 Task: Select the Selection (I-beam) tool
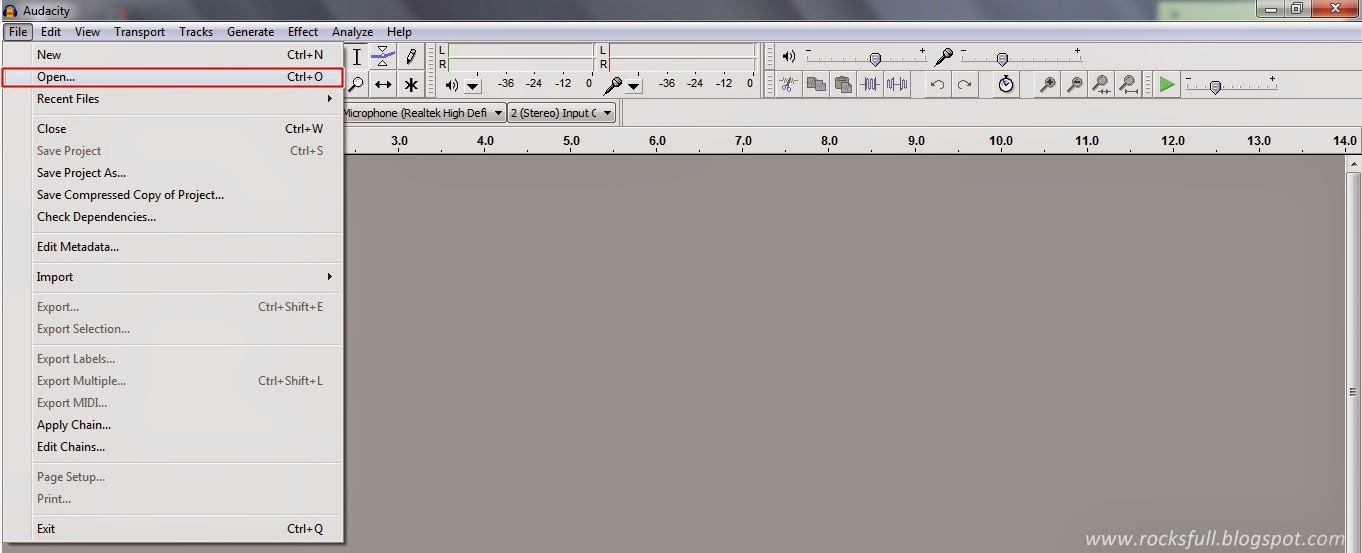tap(356, 57)
